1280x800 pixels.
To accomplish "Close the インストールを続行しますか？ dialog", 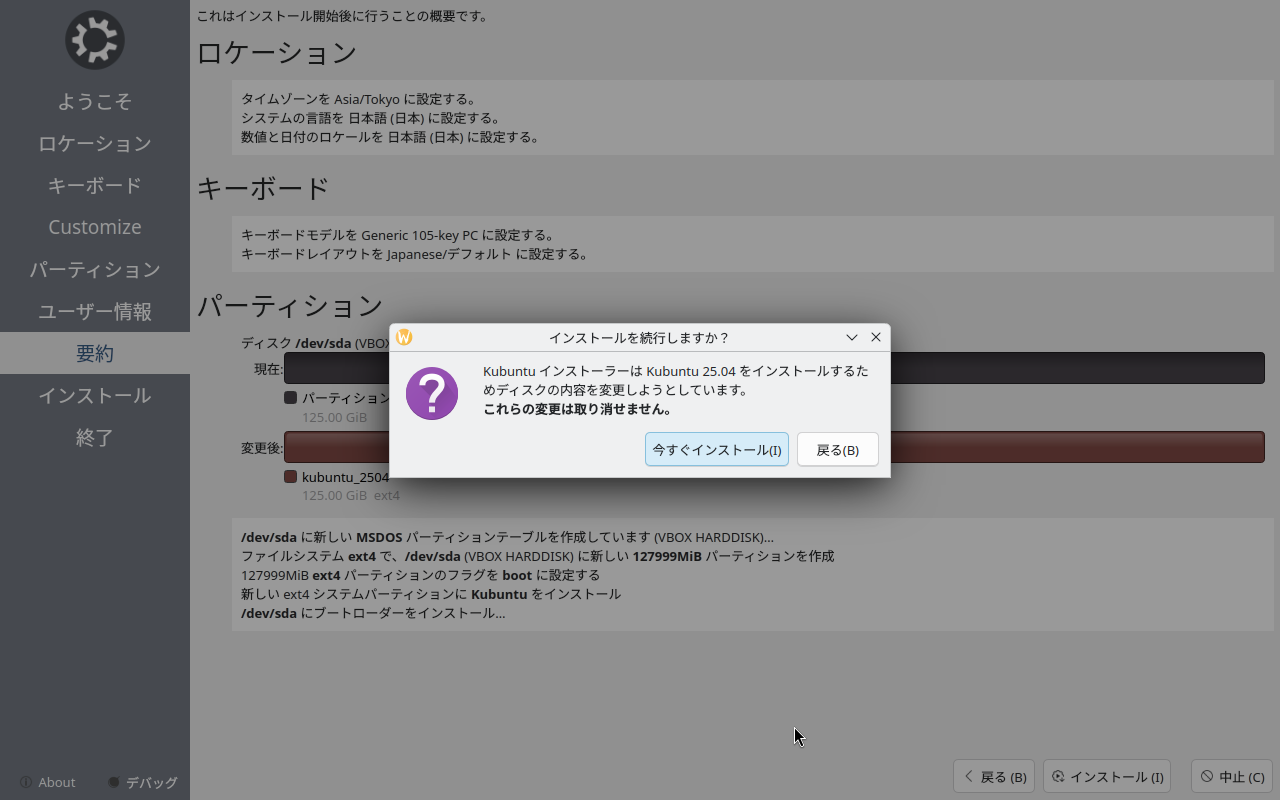I will (x=876, y=337).
